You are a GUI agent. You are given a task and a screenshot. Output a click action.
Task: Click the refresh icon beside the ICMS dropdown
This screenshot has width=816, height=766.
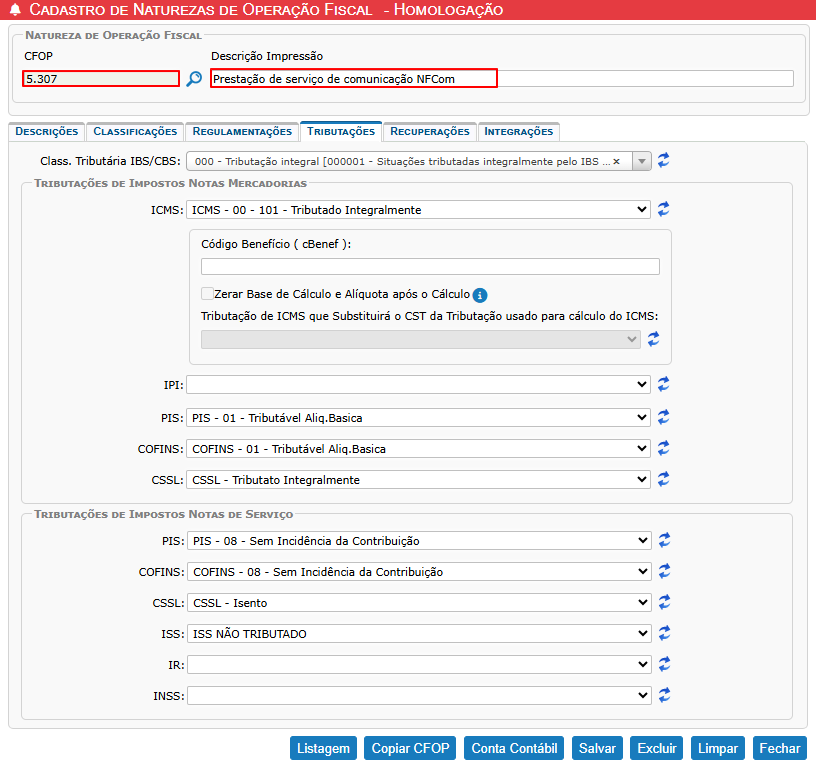point(664,210)
